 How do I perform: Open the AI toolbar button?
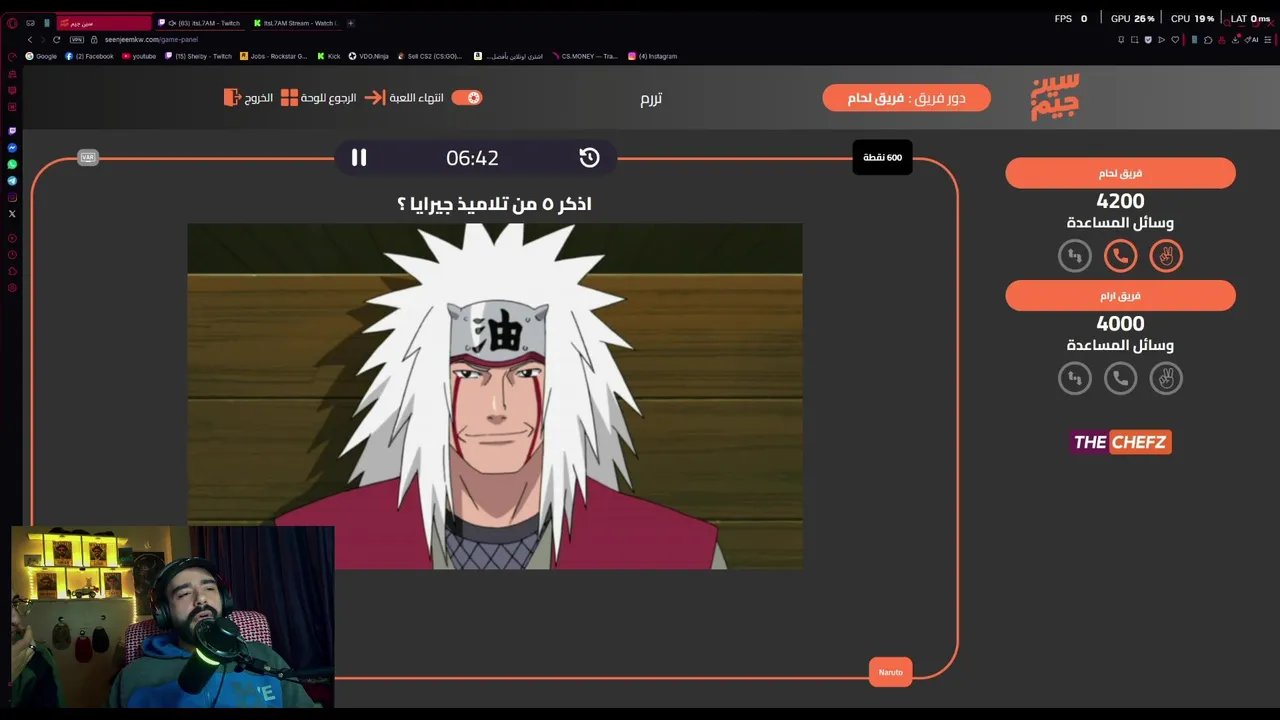point(1253,40)
